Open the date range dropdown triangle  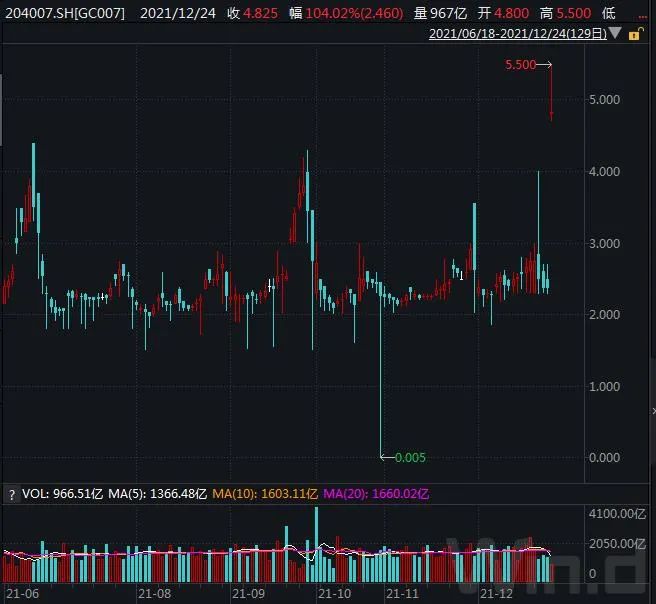click(x=615, y=33)
